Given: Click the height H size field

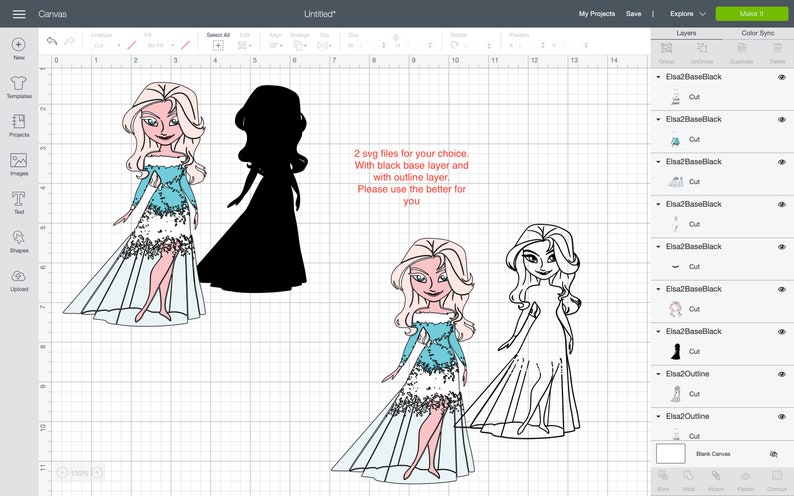Looking at the screenshot, I should [x=418, y=46].
